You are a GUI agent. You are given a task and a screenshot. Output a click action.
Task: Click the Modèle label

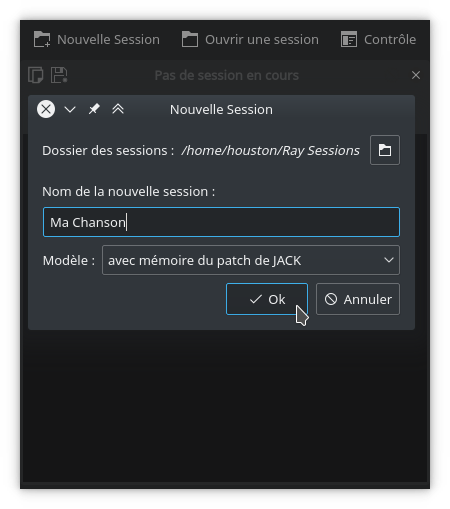pyautogui.click(x=69, y=260)
